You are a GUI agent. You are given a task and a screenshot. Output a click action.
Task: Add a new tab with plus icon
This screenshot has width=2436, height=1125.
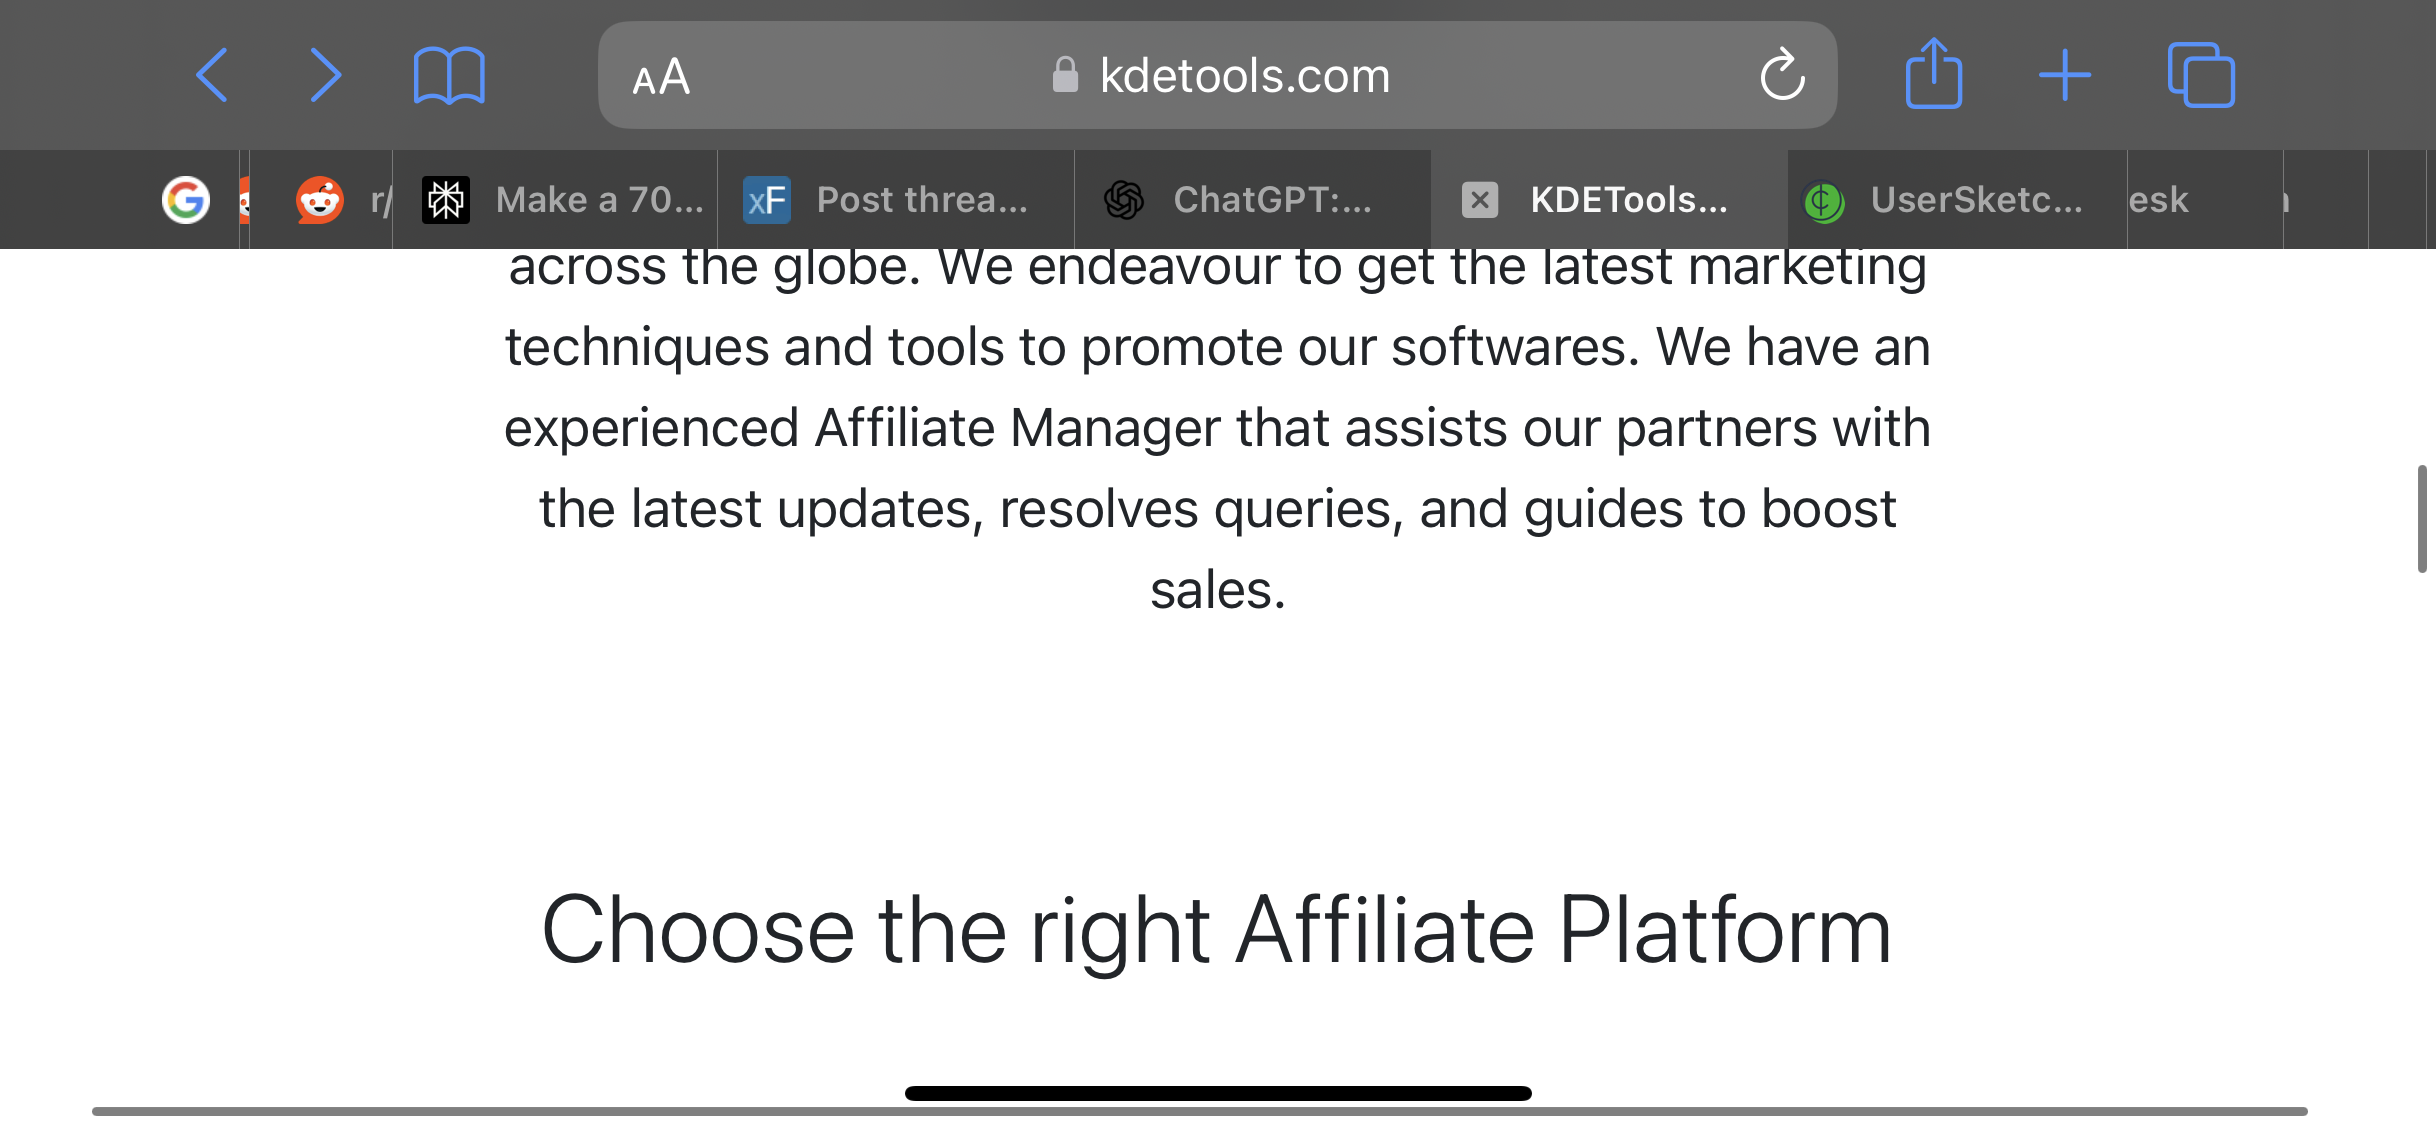2065,76
